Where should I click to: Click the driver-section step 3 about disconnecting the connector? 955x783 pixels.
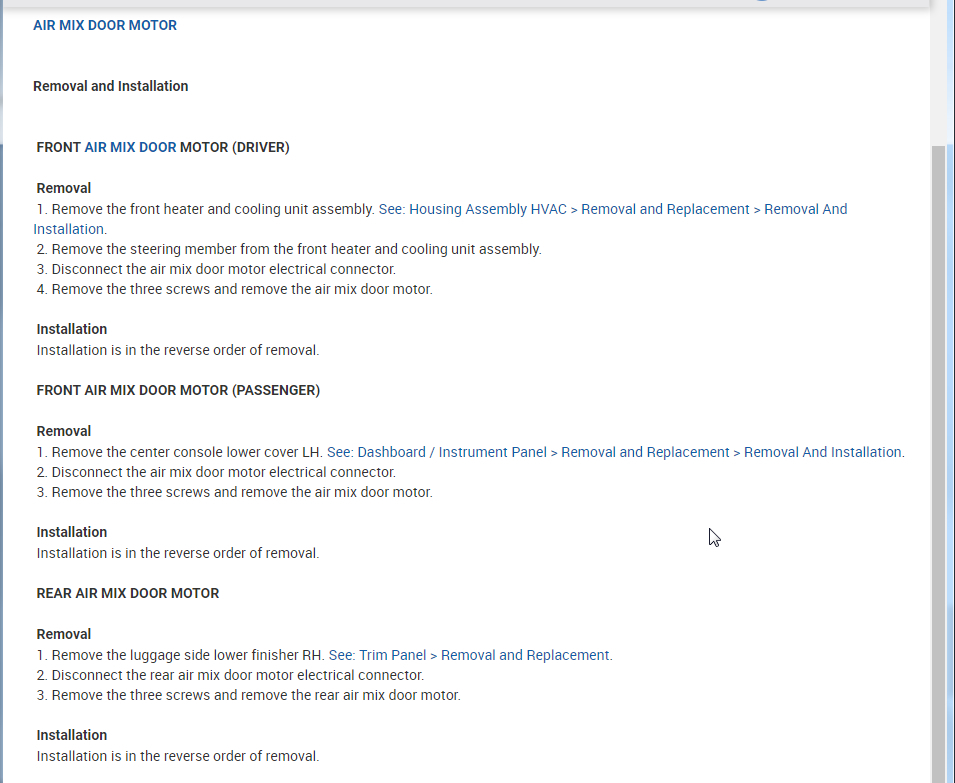point(216,269)
